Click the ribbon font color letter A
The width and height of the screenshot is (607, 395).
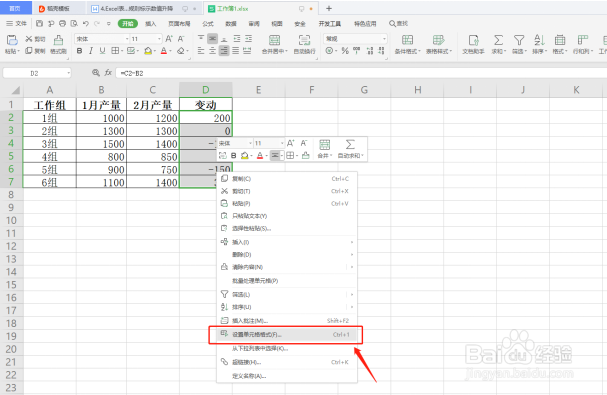[164, 51]
